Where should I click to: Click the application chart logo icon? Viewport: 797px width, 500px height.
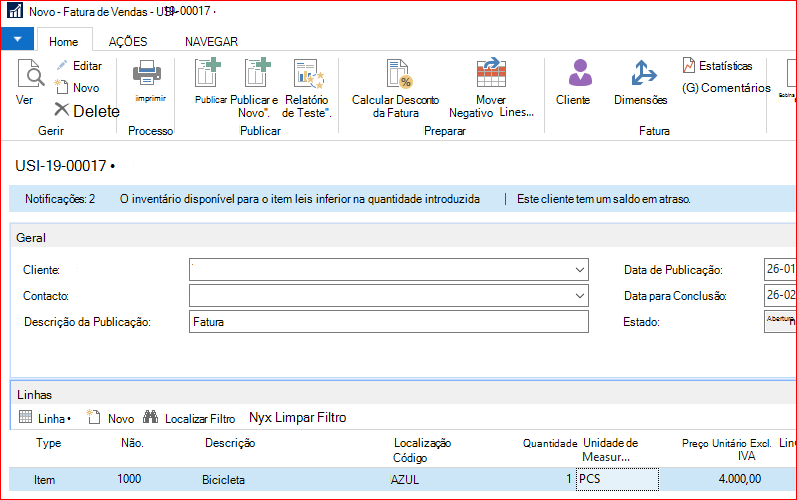click(15, 11)
